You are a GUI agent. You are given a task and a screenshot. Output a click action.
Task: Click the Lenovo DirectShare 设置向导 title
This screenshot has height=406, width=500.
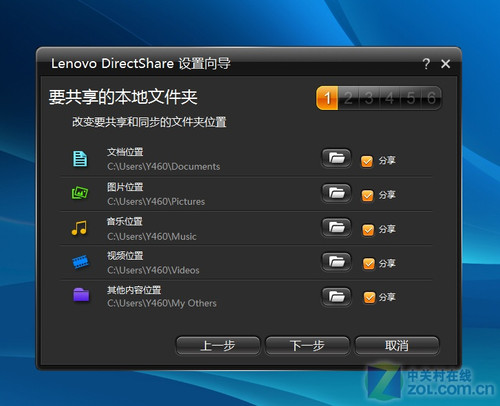140,63
